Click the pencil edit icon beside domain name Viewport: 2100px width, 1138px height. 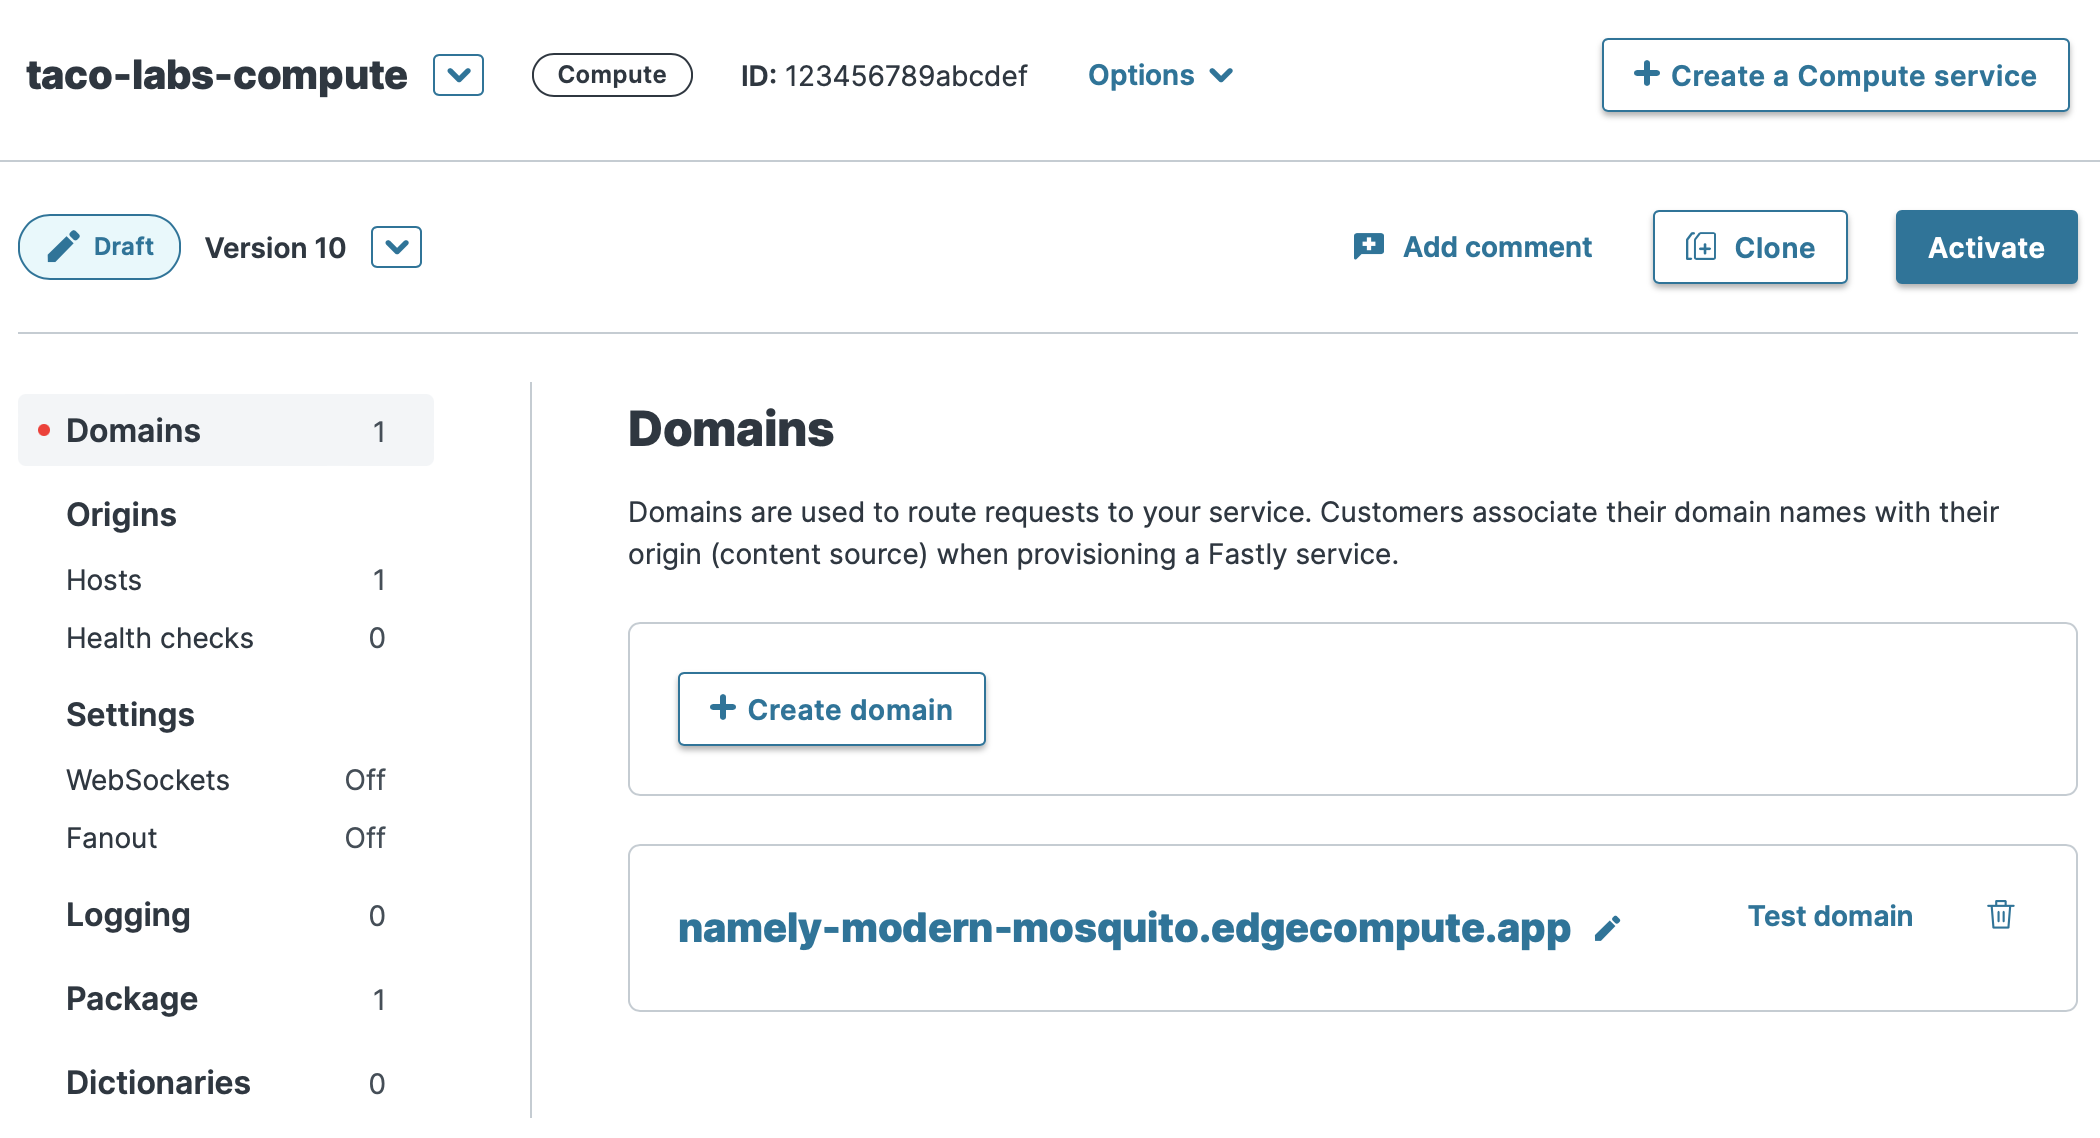(1607, 929)
